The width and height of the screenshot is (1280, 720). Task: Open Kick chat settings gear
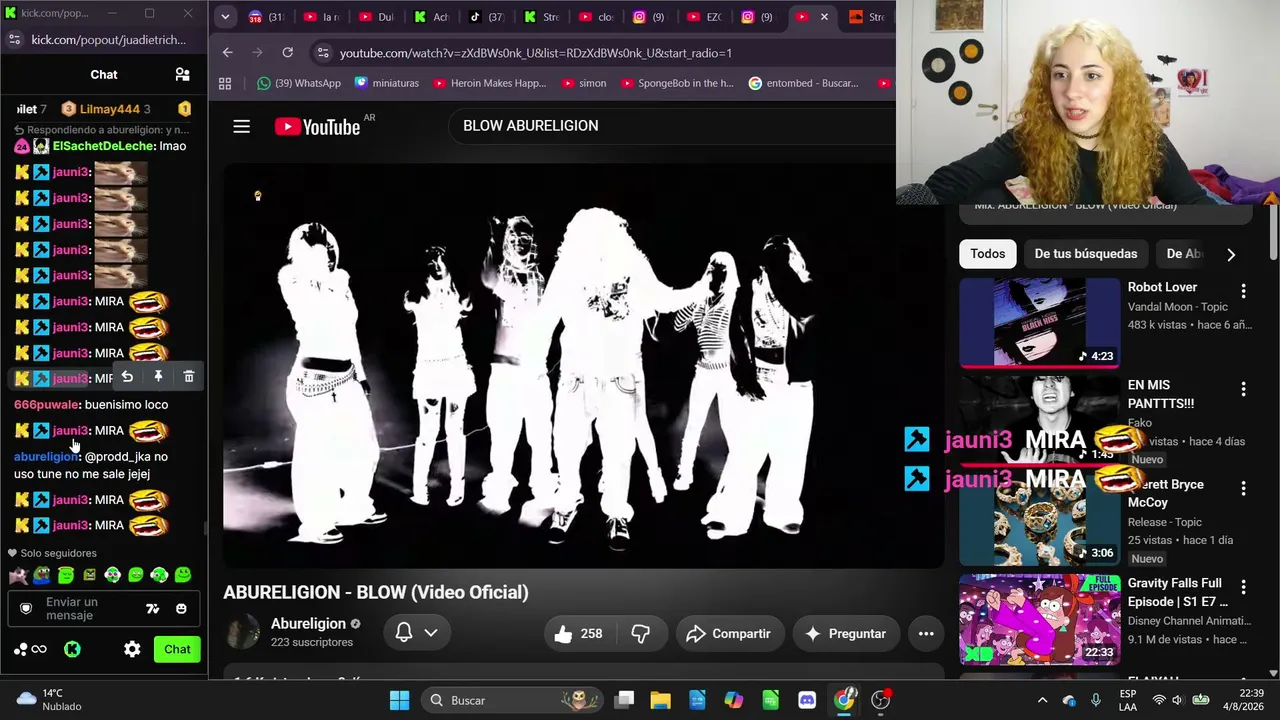132,649
